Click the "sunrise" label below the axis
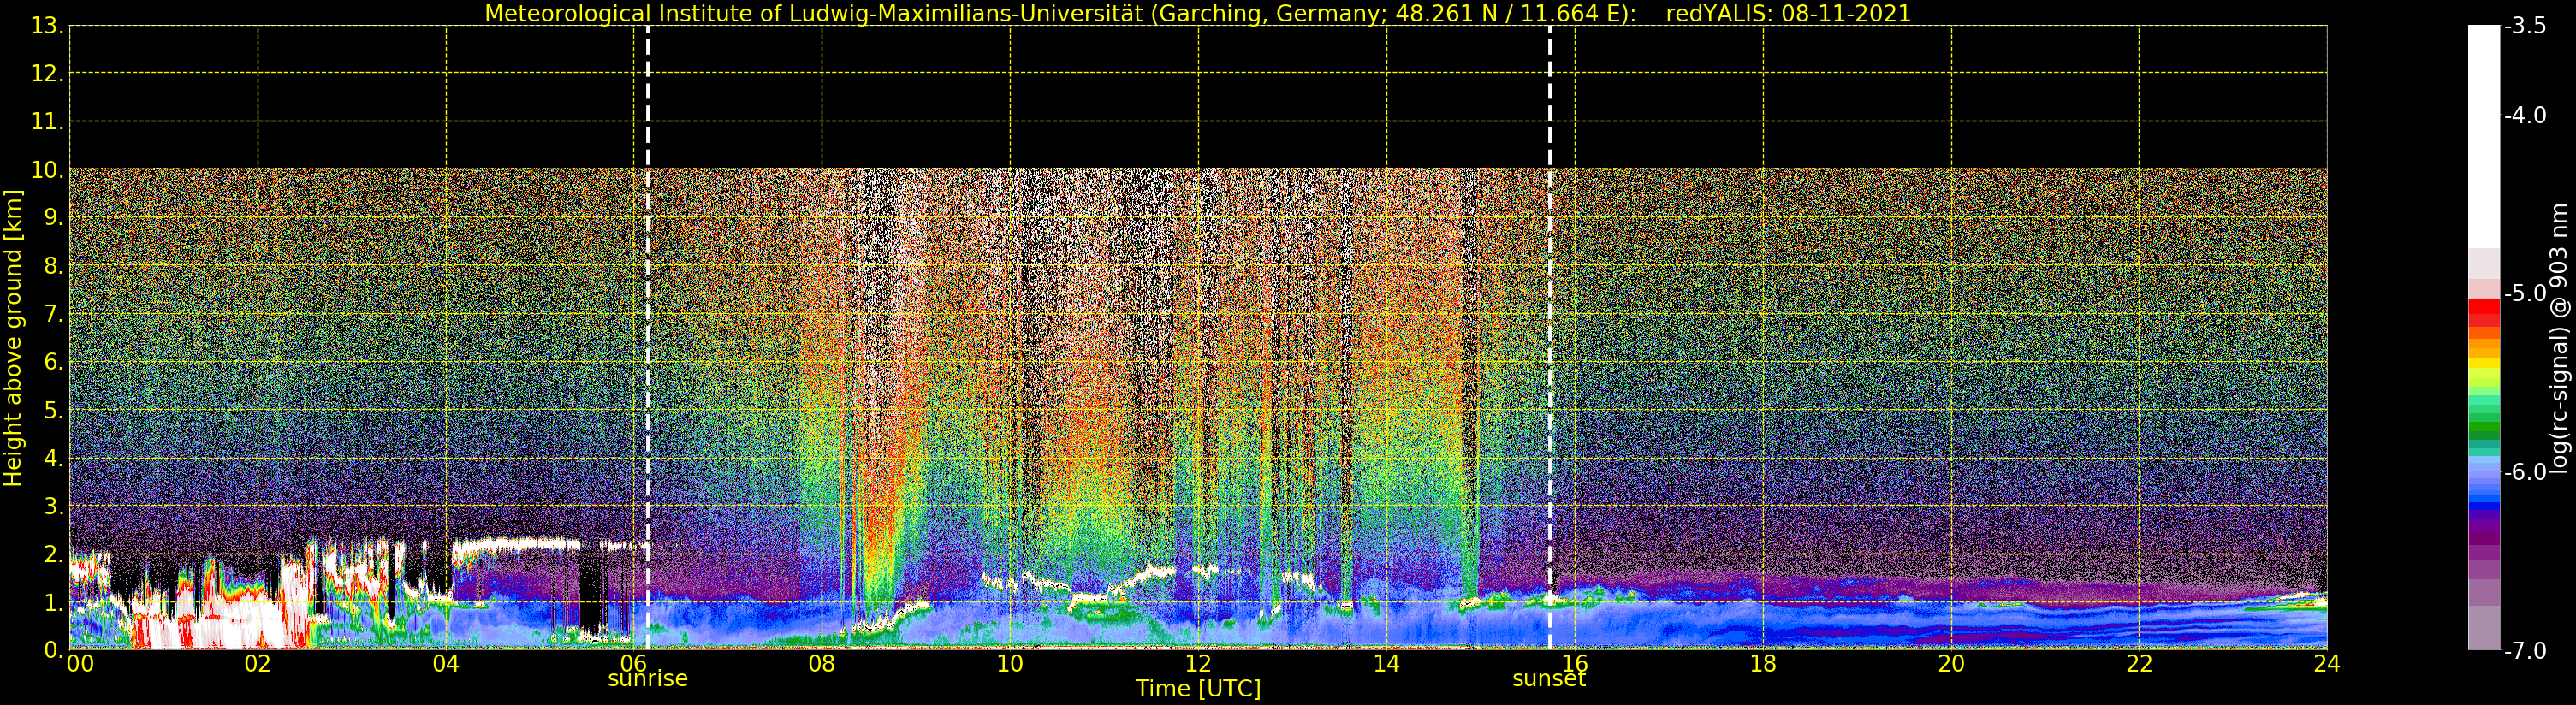 click(647, 679)
